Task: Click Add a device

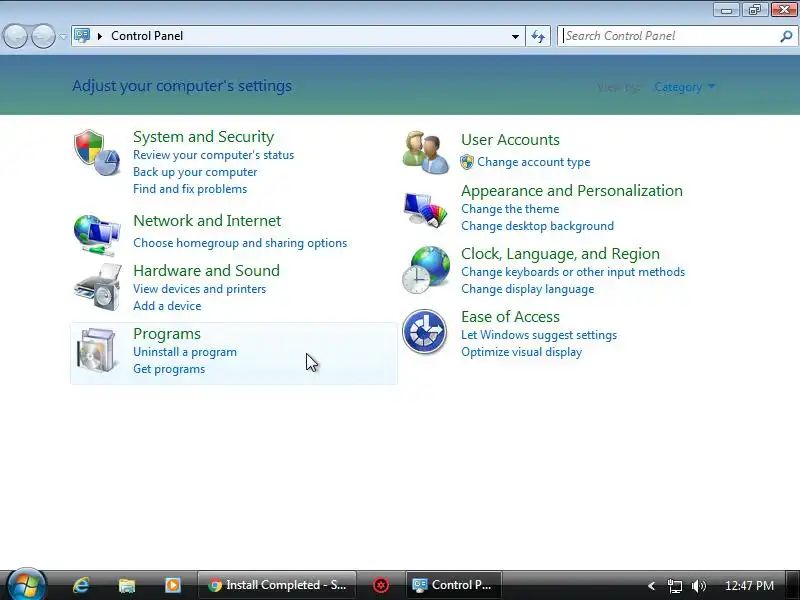Action: coord(167,306)
